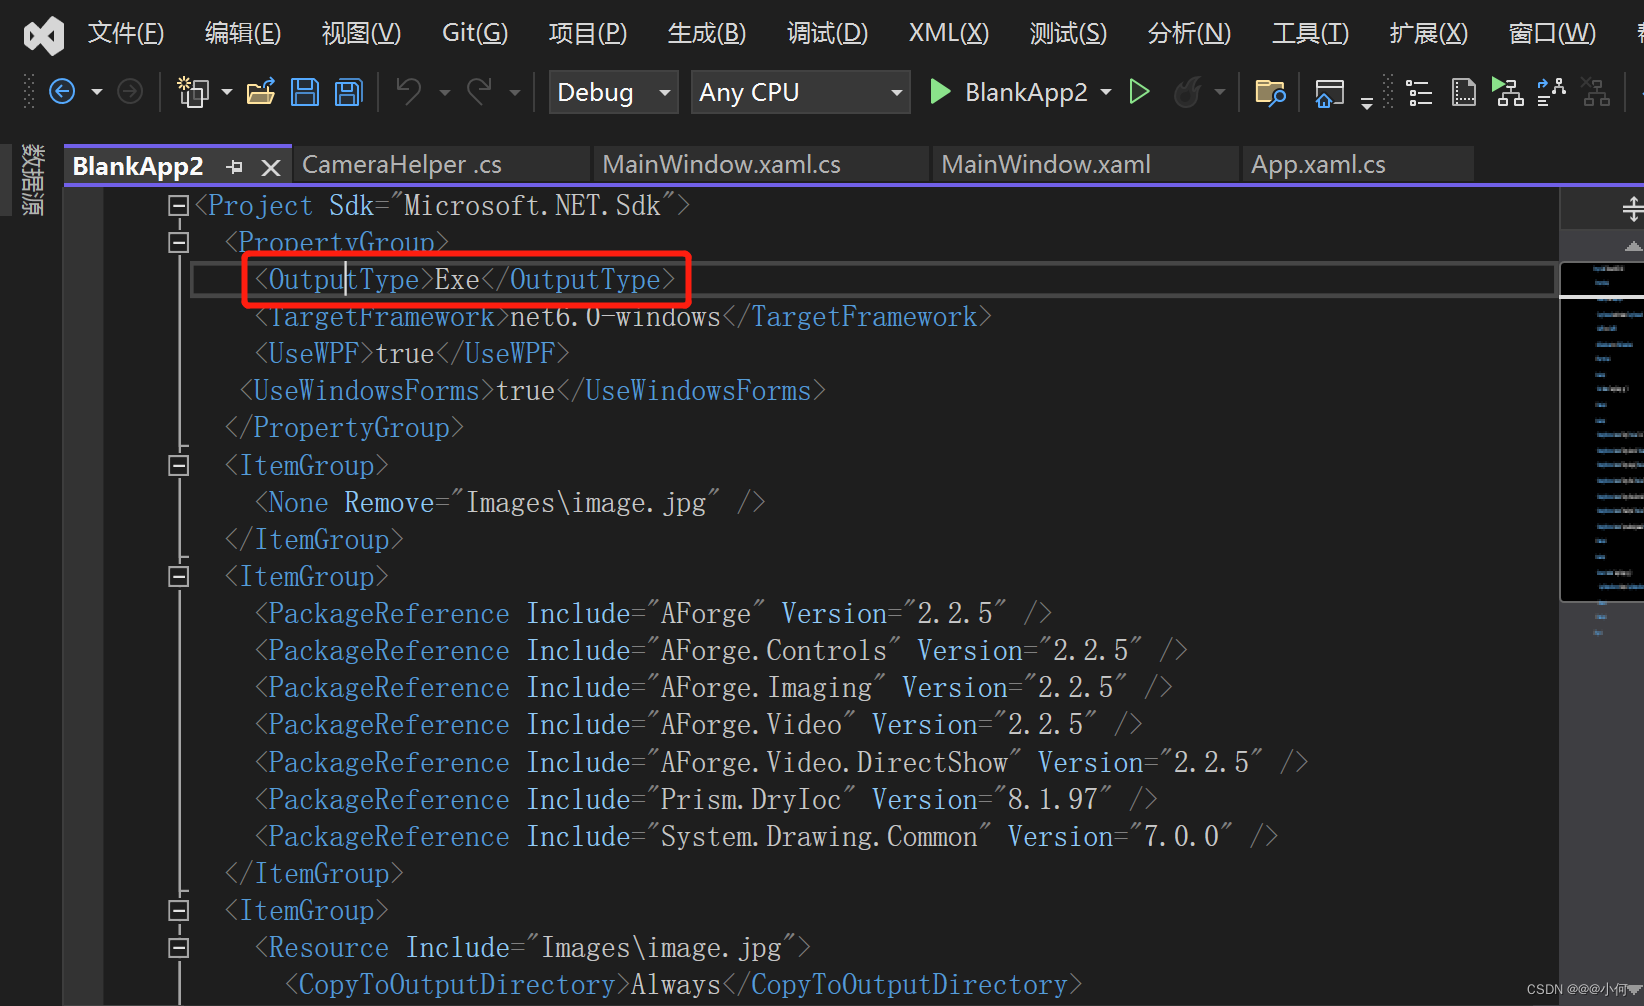The image size is (1644, 1006).
Task: Open the 测试(S) menu
Action: coord(1068,33)
